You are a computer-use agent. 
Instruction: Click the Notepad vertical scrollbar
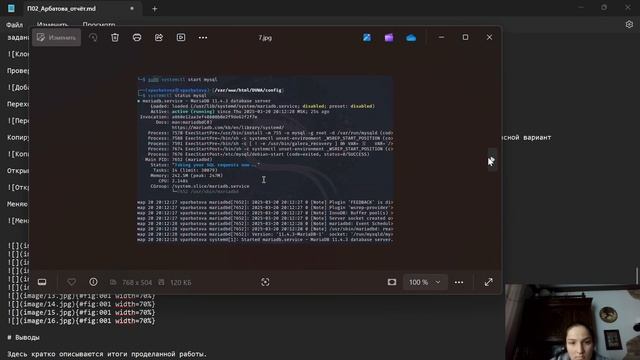[637, 276]
